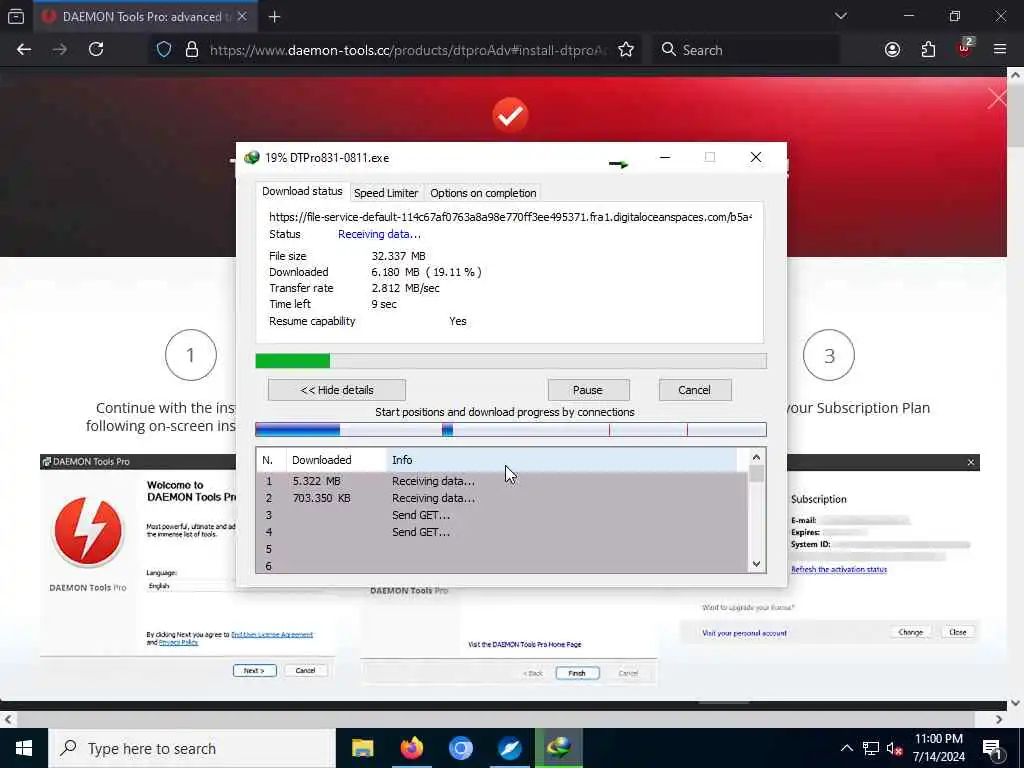1024x768 pixels.
Task: Click the green download progress bar
Action: point(511,360)
